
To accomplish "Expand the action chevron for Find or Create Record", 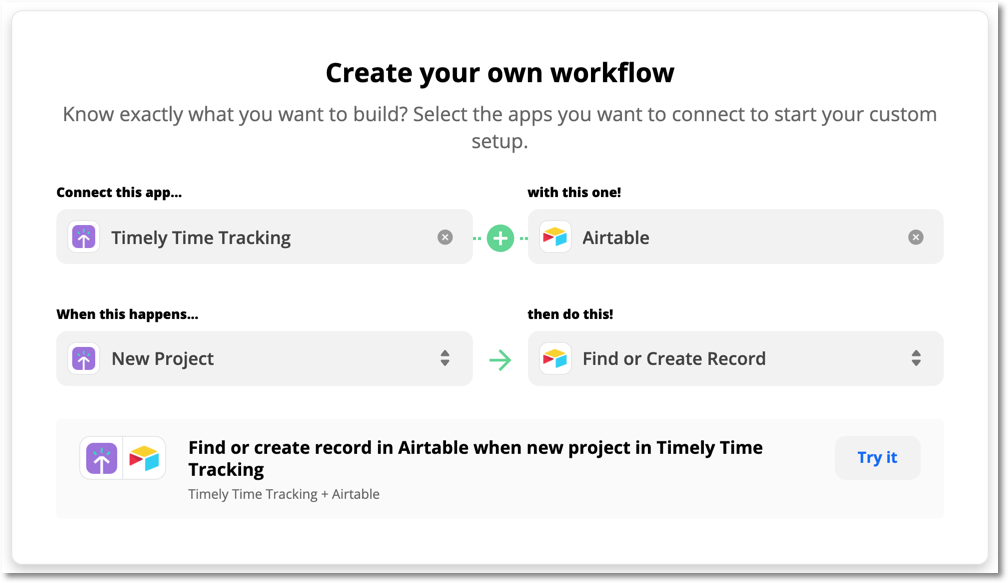I will pyautogui.click(x=916, y=358).
